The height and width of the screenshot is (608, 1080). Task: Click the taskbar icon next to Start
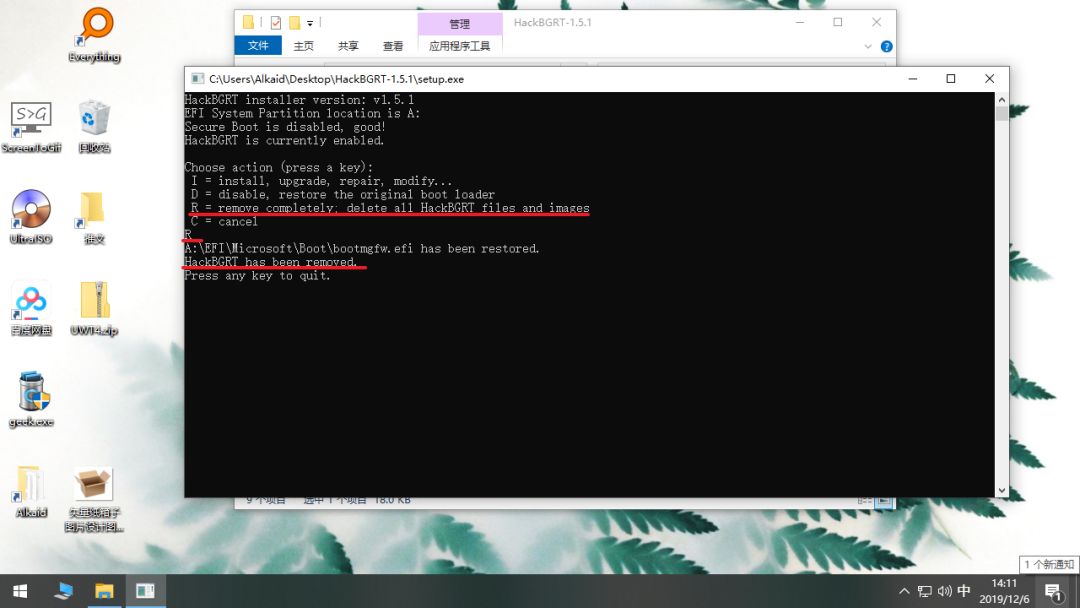point(63,591)
